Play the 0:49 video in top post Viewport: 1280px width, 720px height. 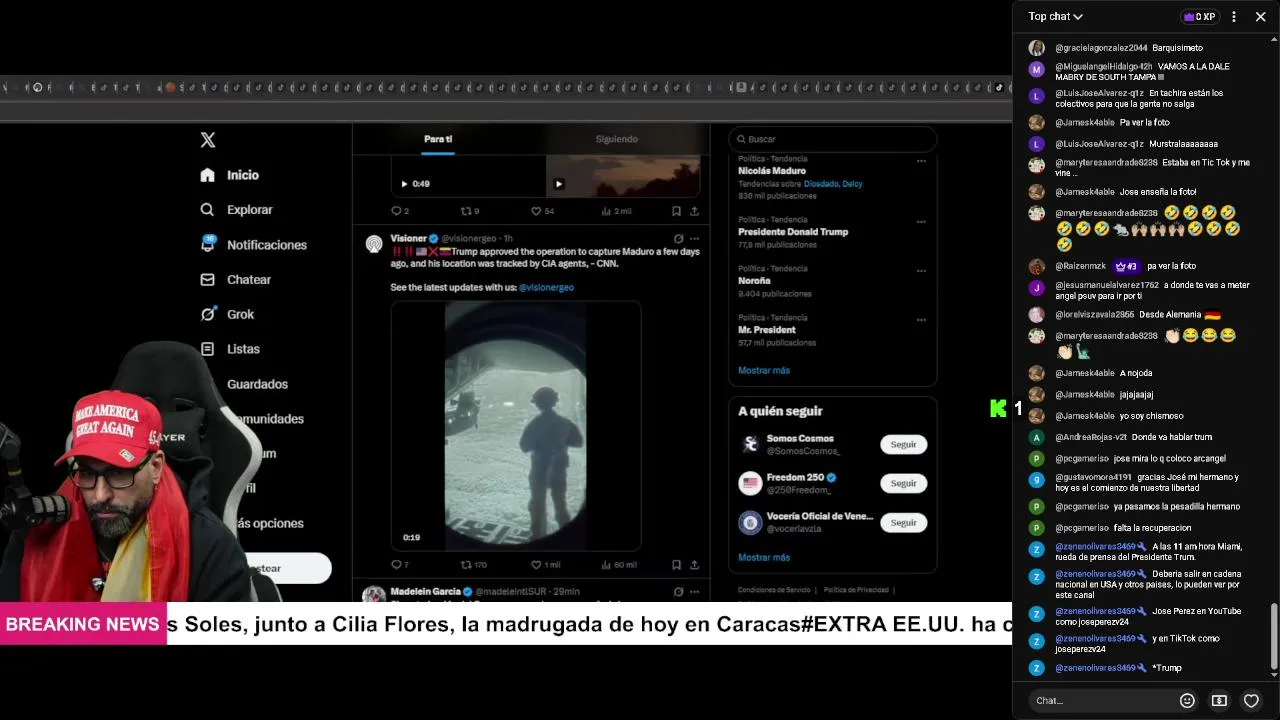404,184
